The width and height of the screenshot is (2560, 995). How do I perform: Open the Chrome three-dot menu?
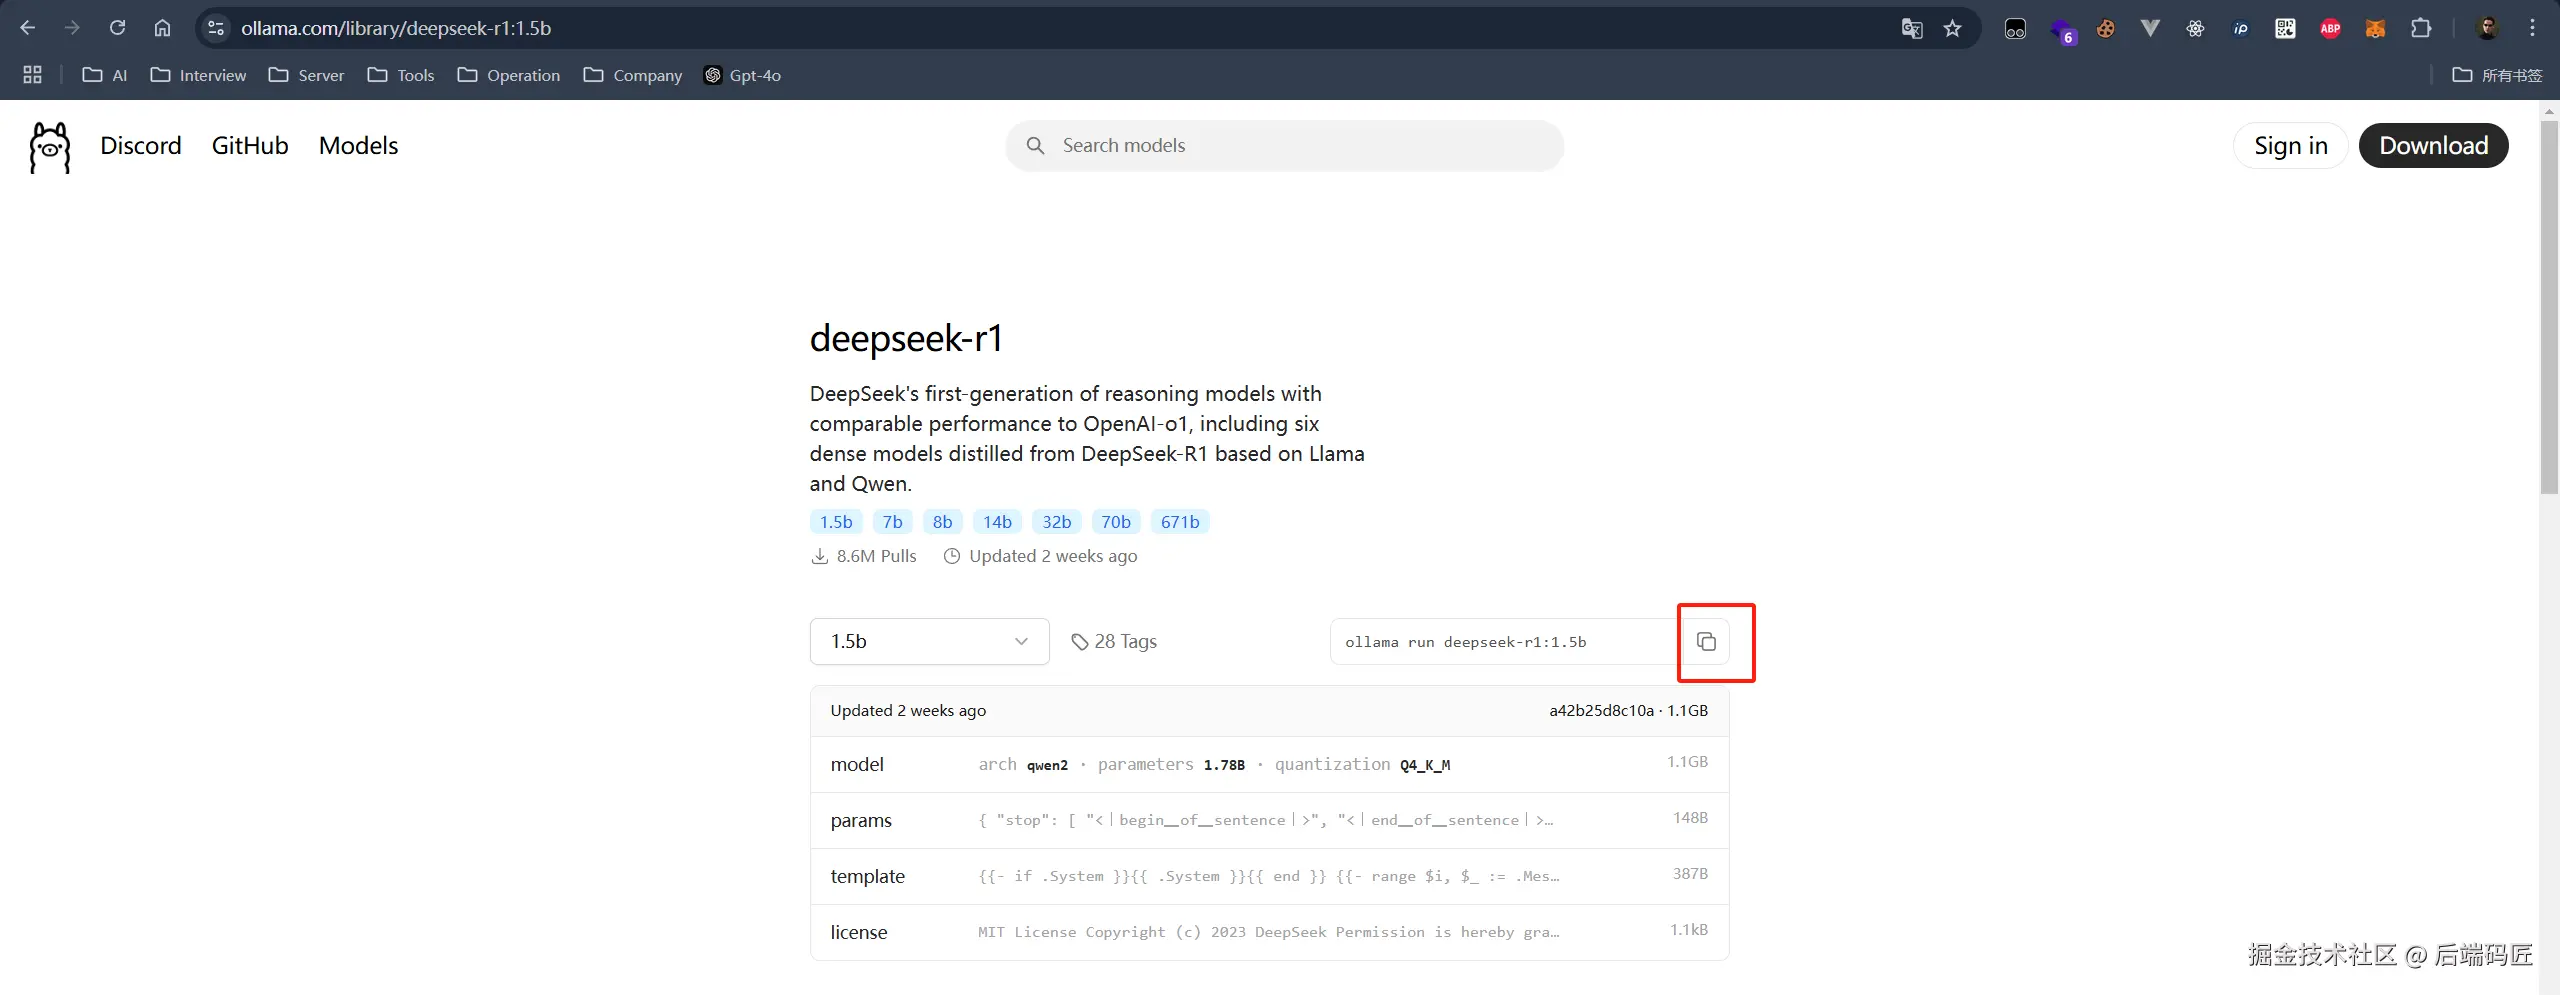2532,28
